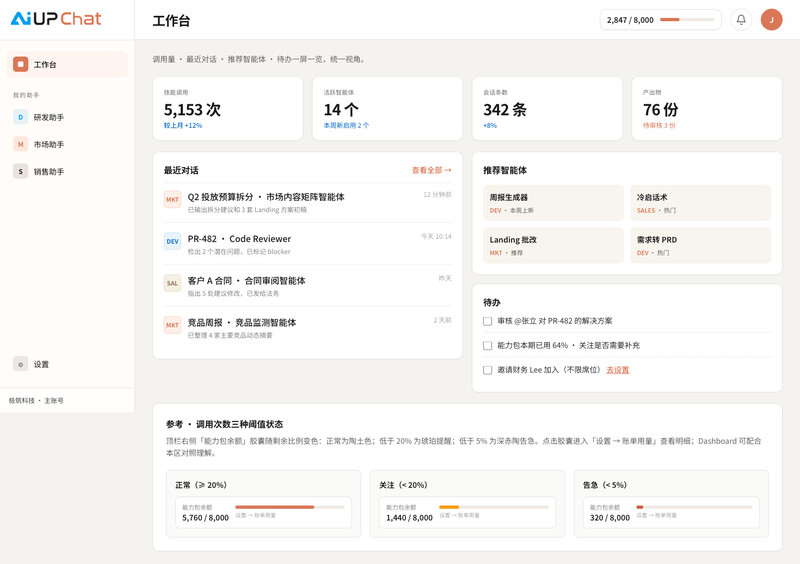Click 设置 → 账单用量 under 320 / 8,000
This screenshot has height=564, width=800.
point(657,516)
